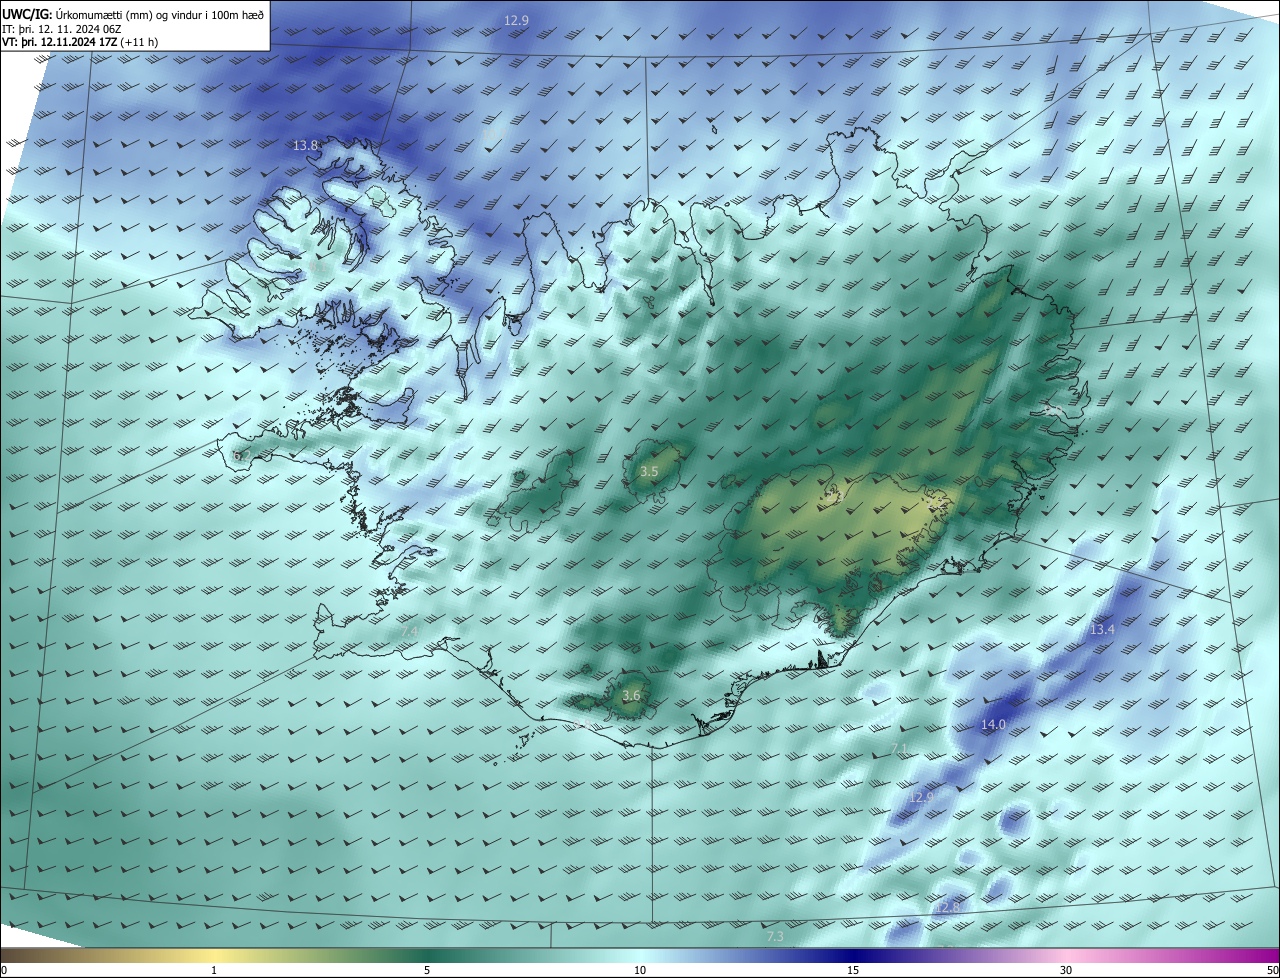1280x978 pixels.
Task: Click the colorbar tick label 5
Action: coord(427,970)
